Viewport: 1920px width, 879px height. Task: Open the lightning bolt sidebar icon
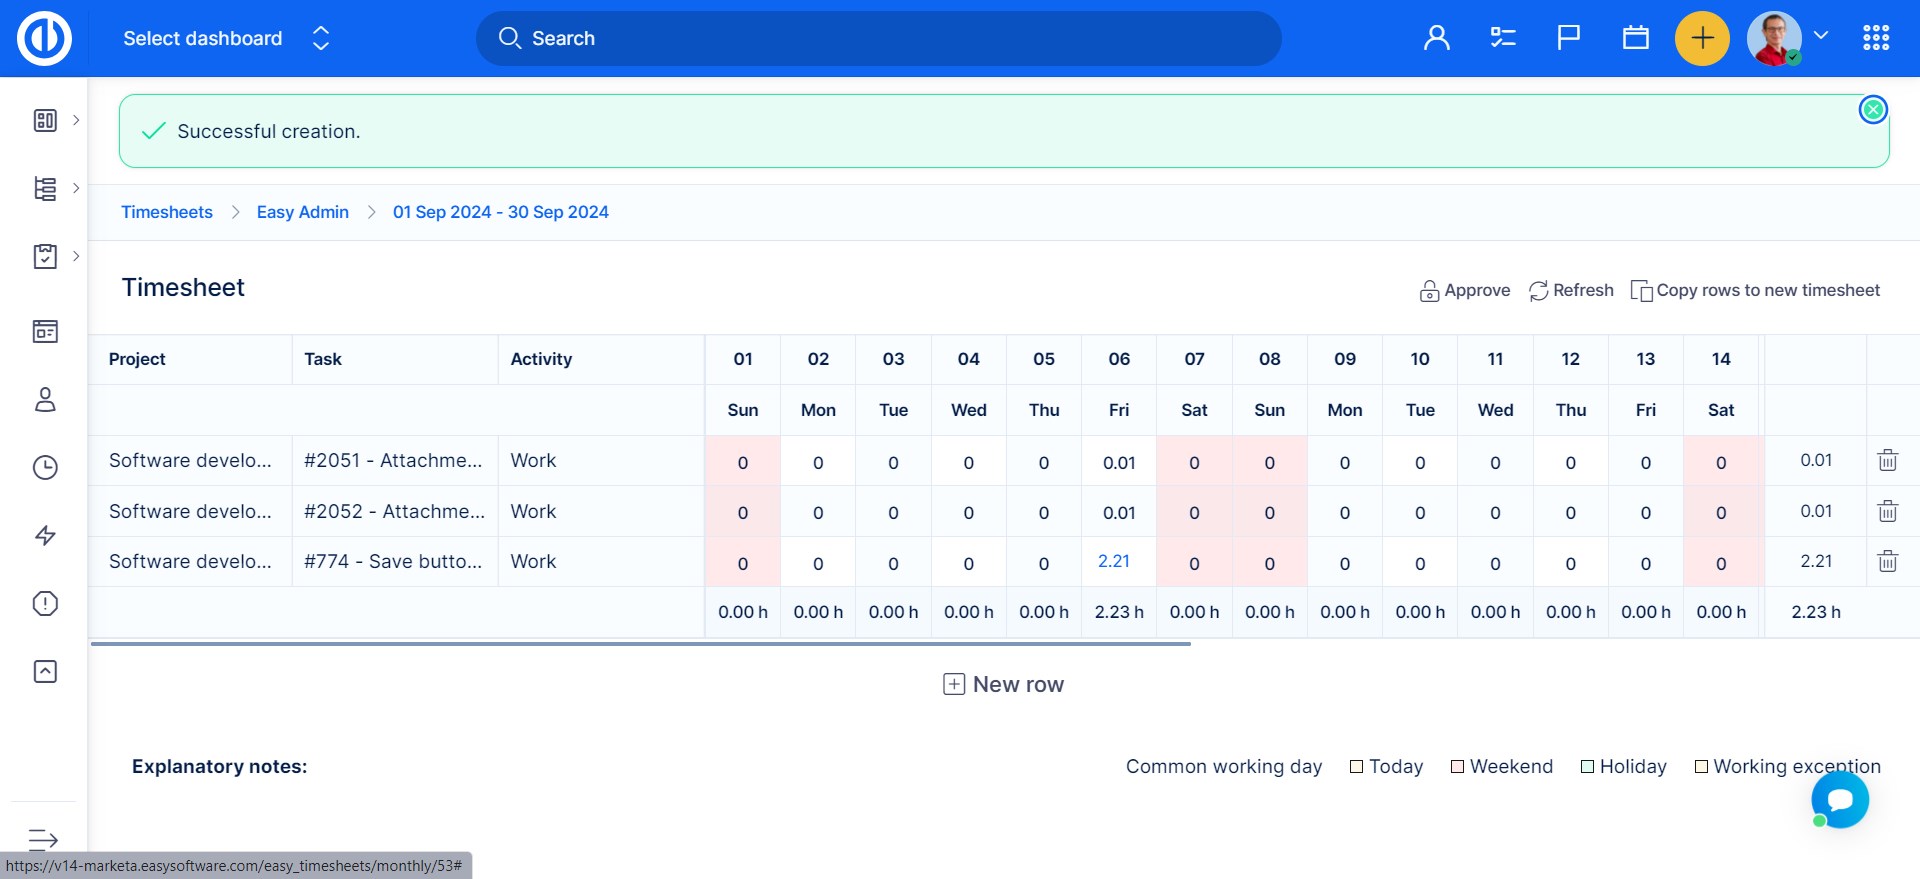click(45, 535)
